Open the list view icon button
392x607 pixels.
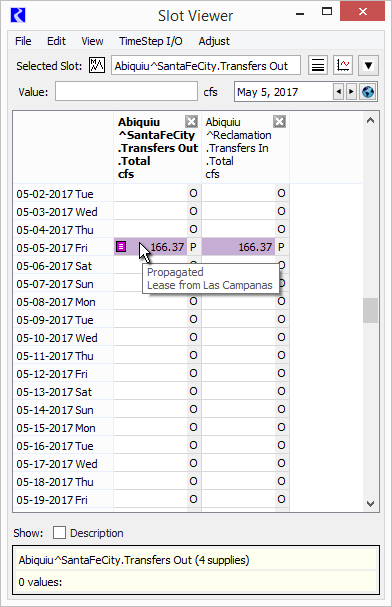(x=318, y=65)
